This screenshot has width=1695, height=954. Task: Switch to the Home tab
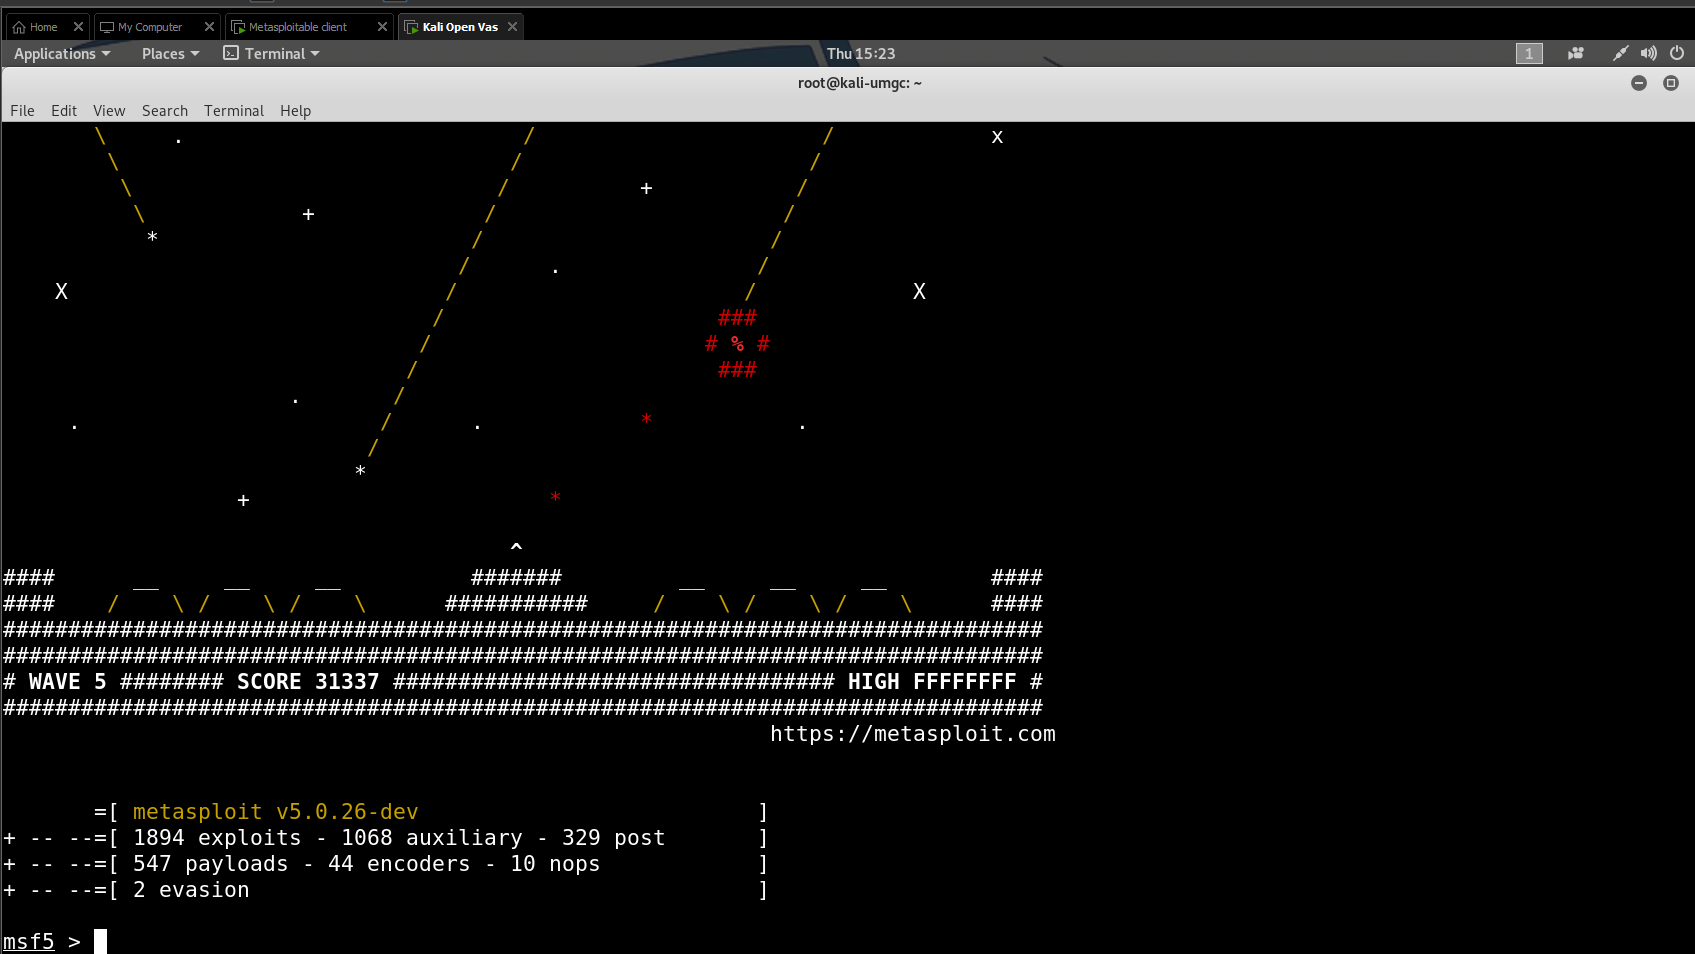click(47, 27)
